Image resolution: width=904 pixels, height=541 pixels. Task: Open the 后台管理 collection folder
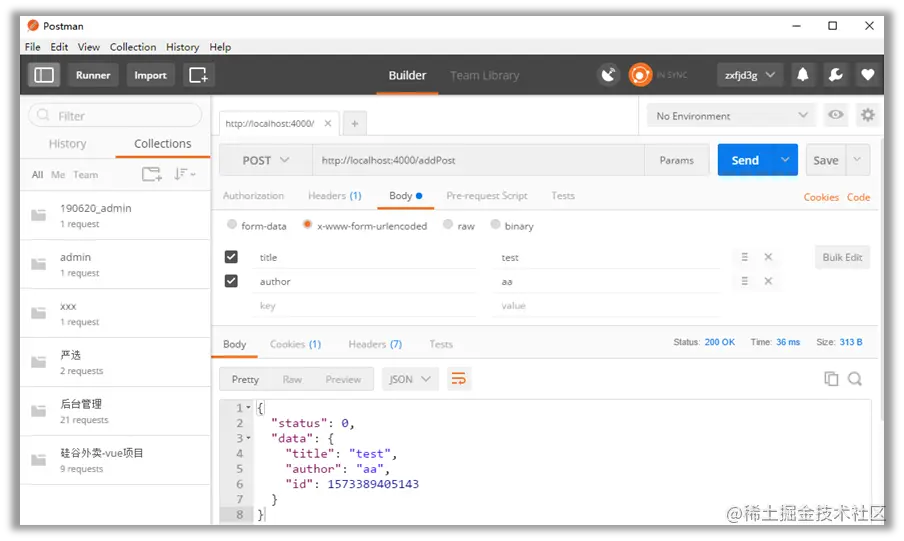click(115, 411)
